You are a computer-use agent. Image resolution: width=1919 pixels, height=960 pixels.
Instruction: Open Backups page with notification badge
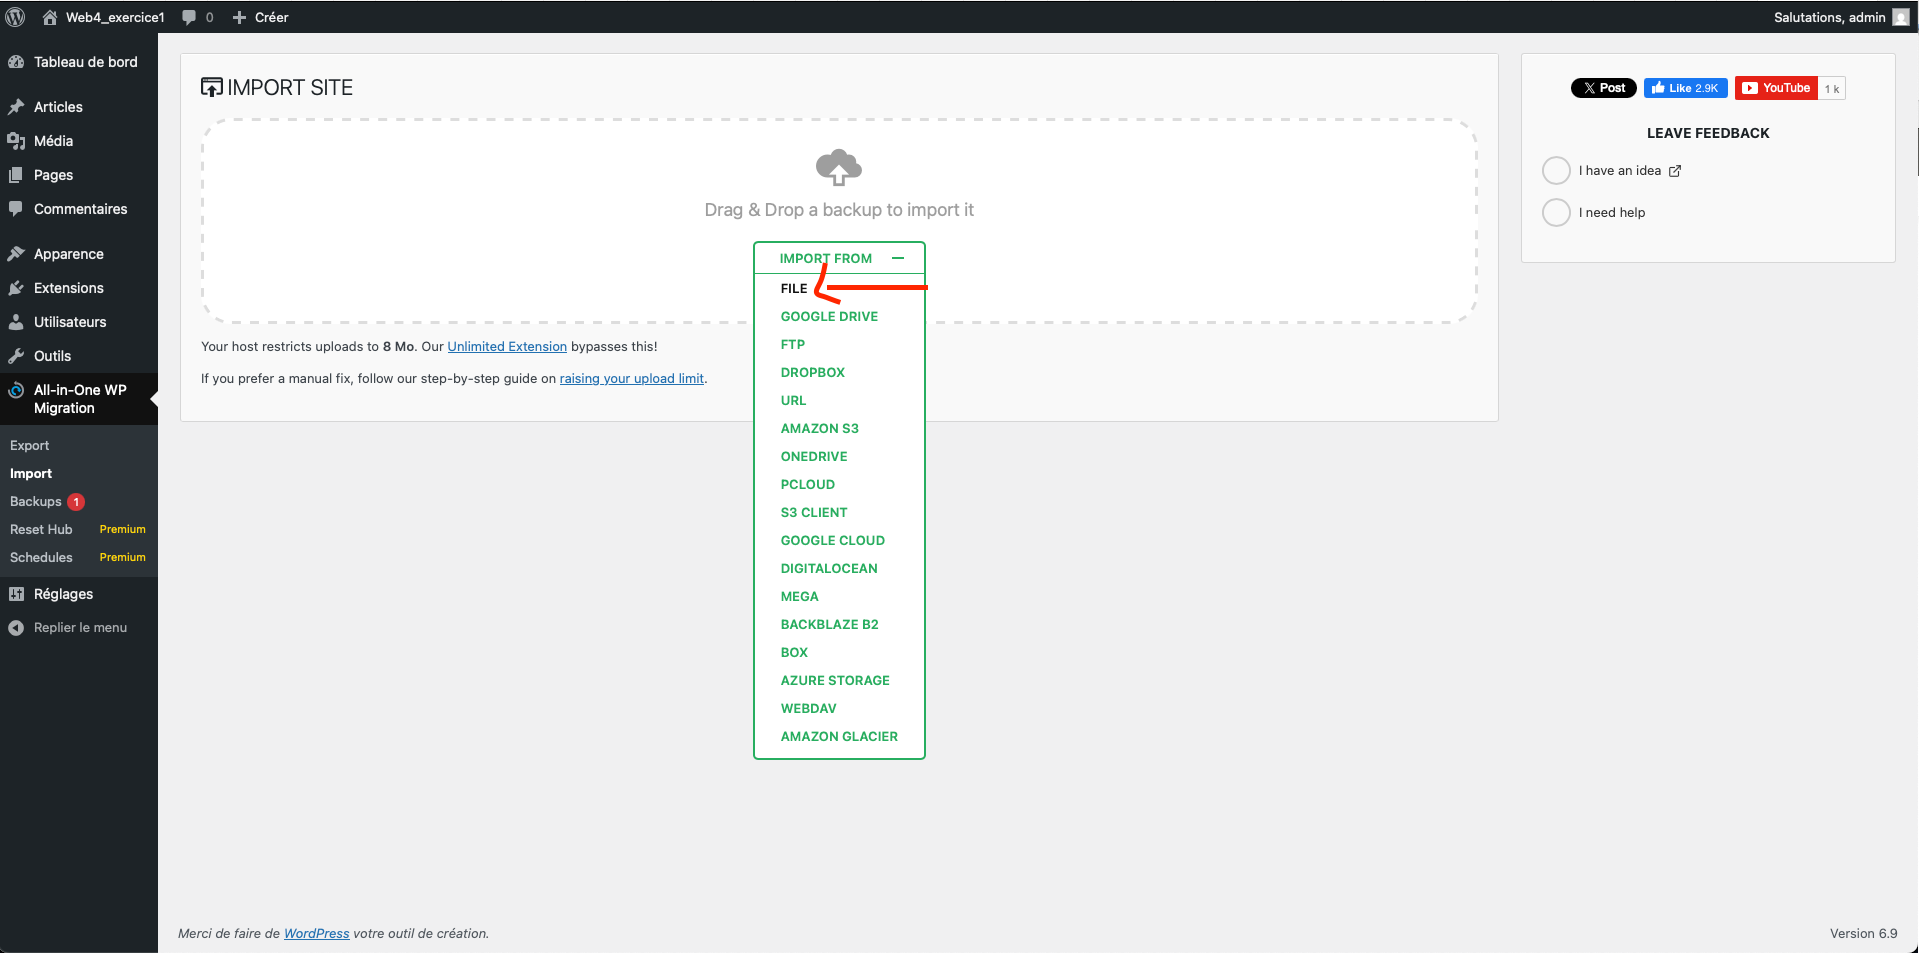36,502
